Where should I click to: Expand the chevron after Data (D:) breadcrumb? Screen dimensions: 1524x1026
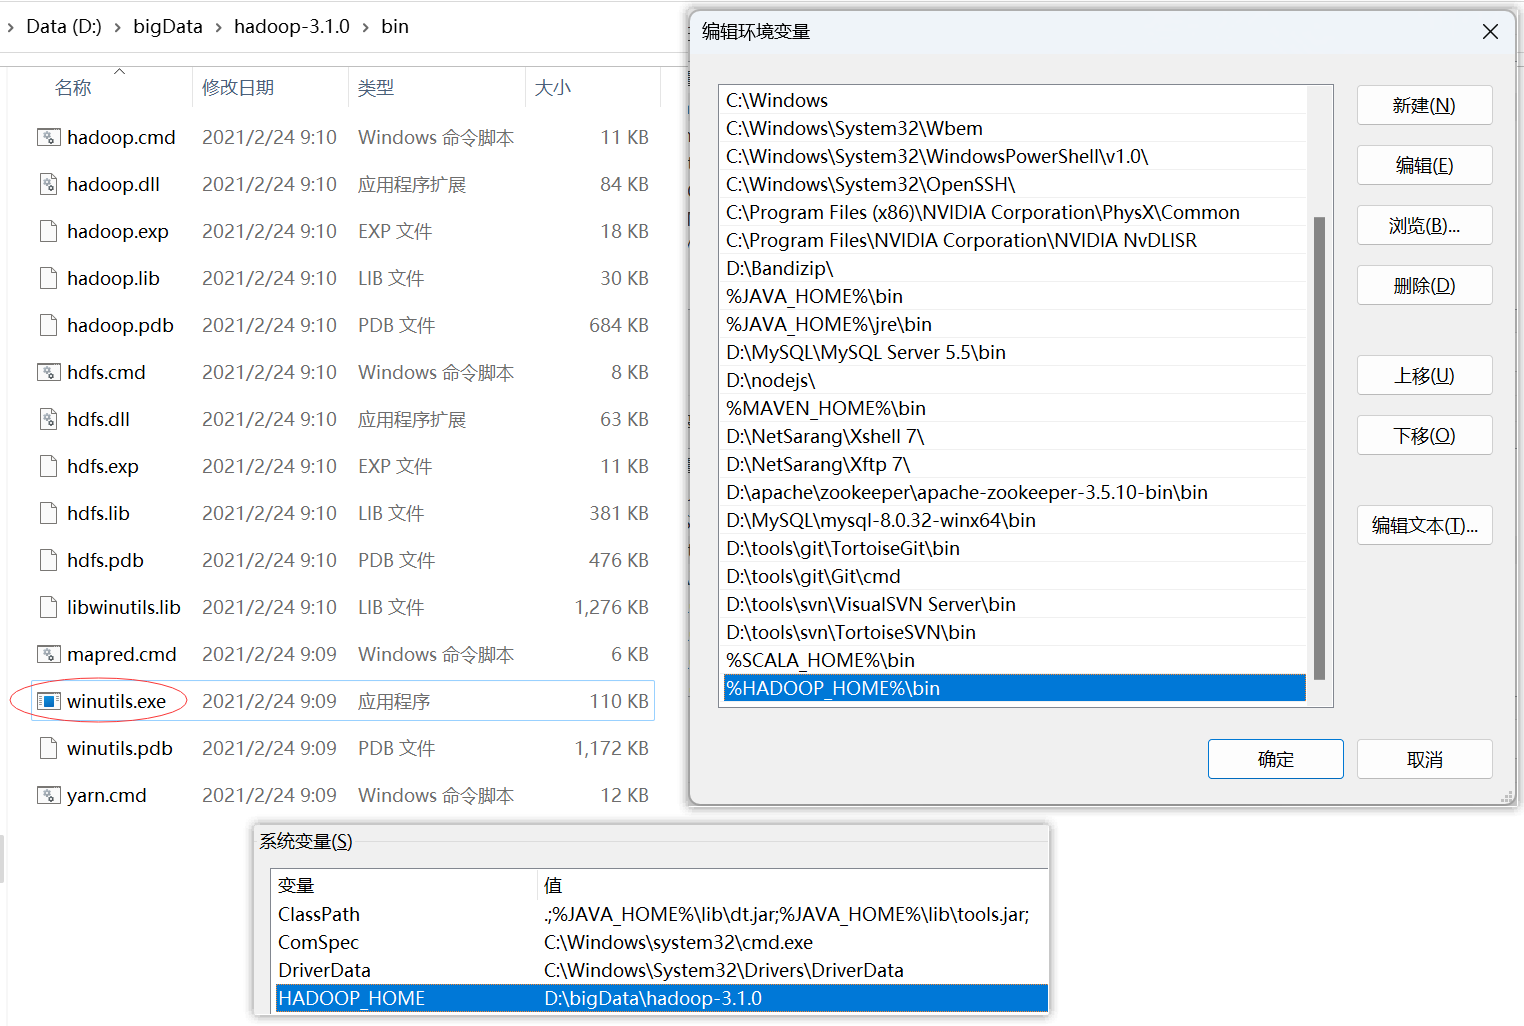coord(117,27)
